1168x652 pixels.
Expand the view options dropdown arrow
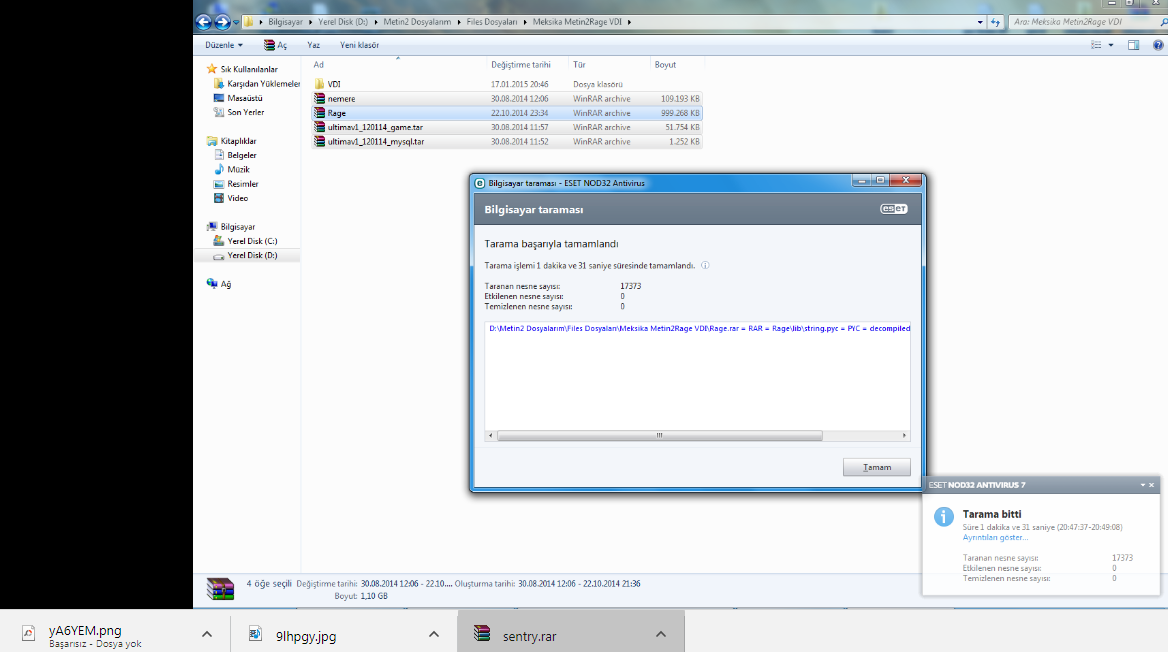pos(1111,45)
